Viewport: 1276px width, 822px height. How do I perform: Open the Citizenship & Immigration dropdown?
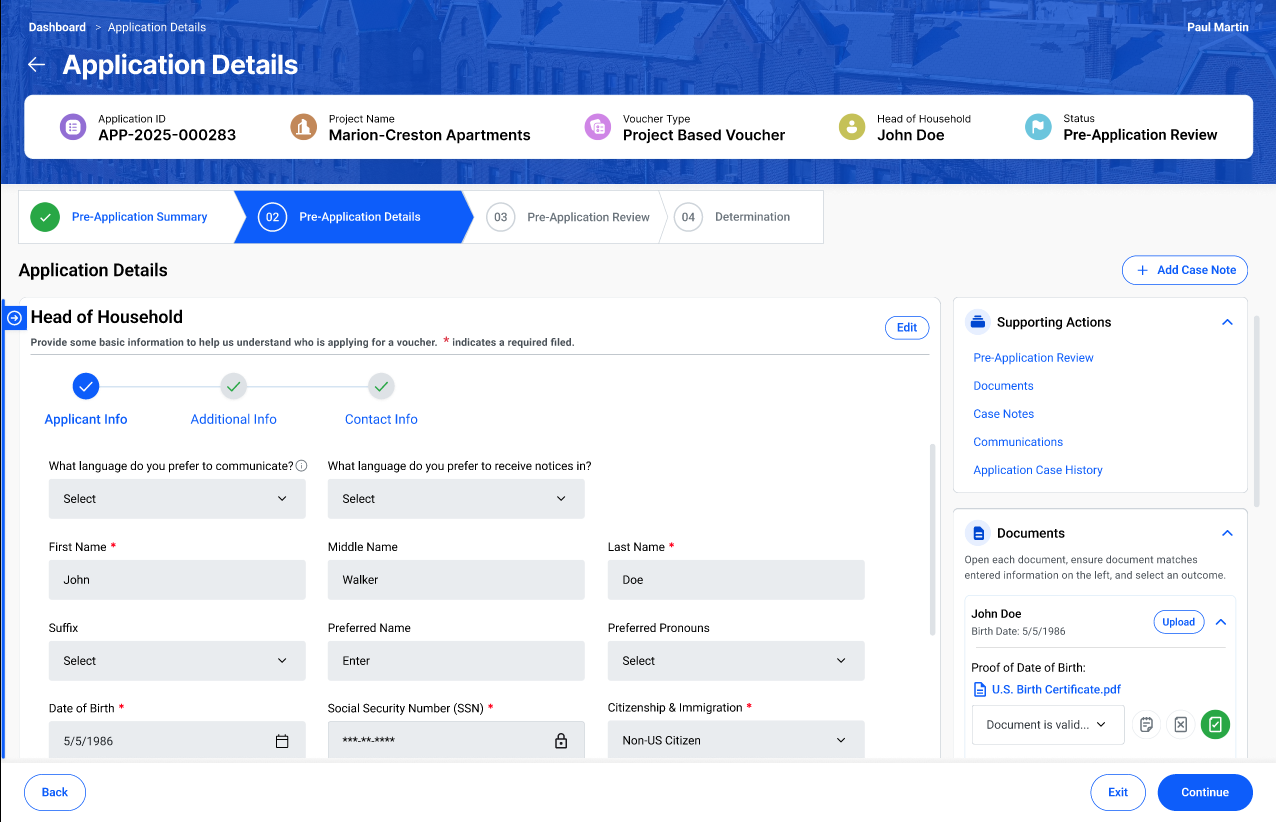point(735,741)
